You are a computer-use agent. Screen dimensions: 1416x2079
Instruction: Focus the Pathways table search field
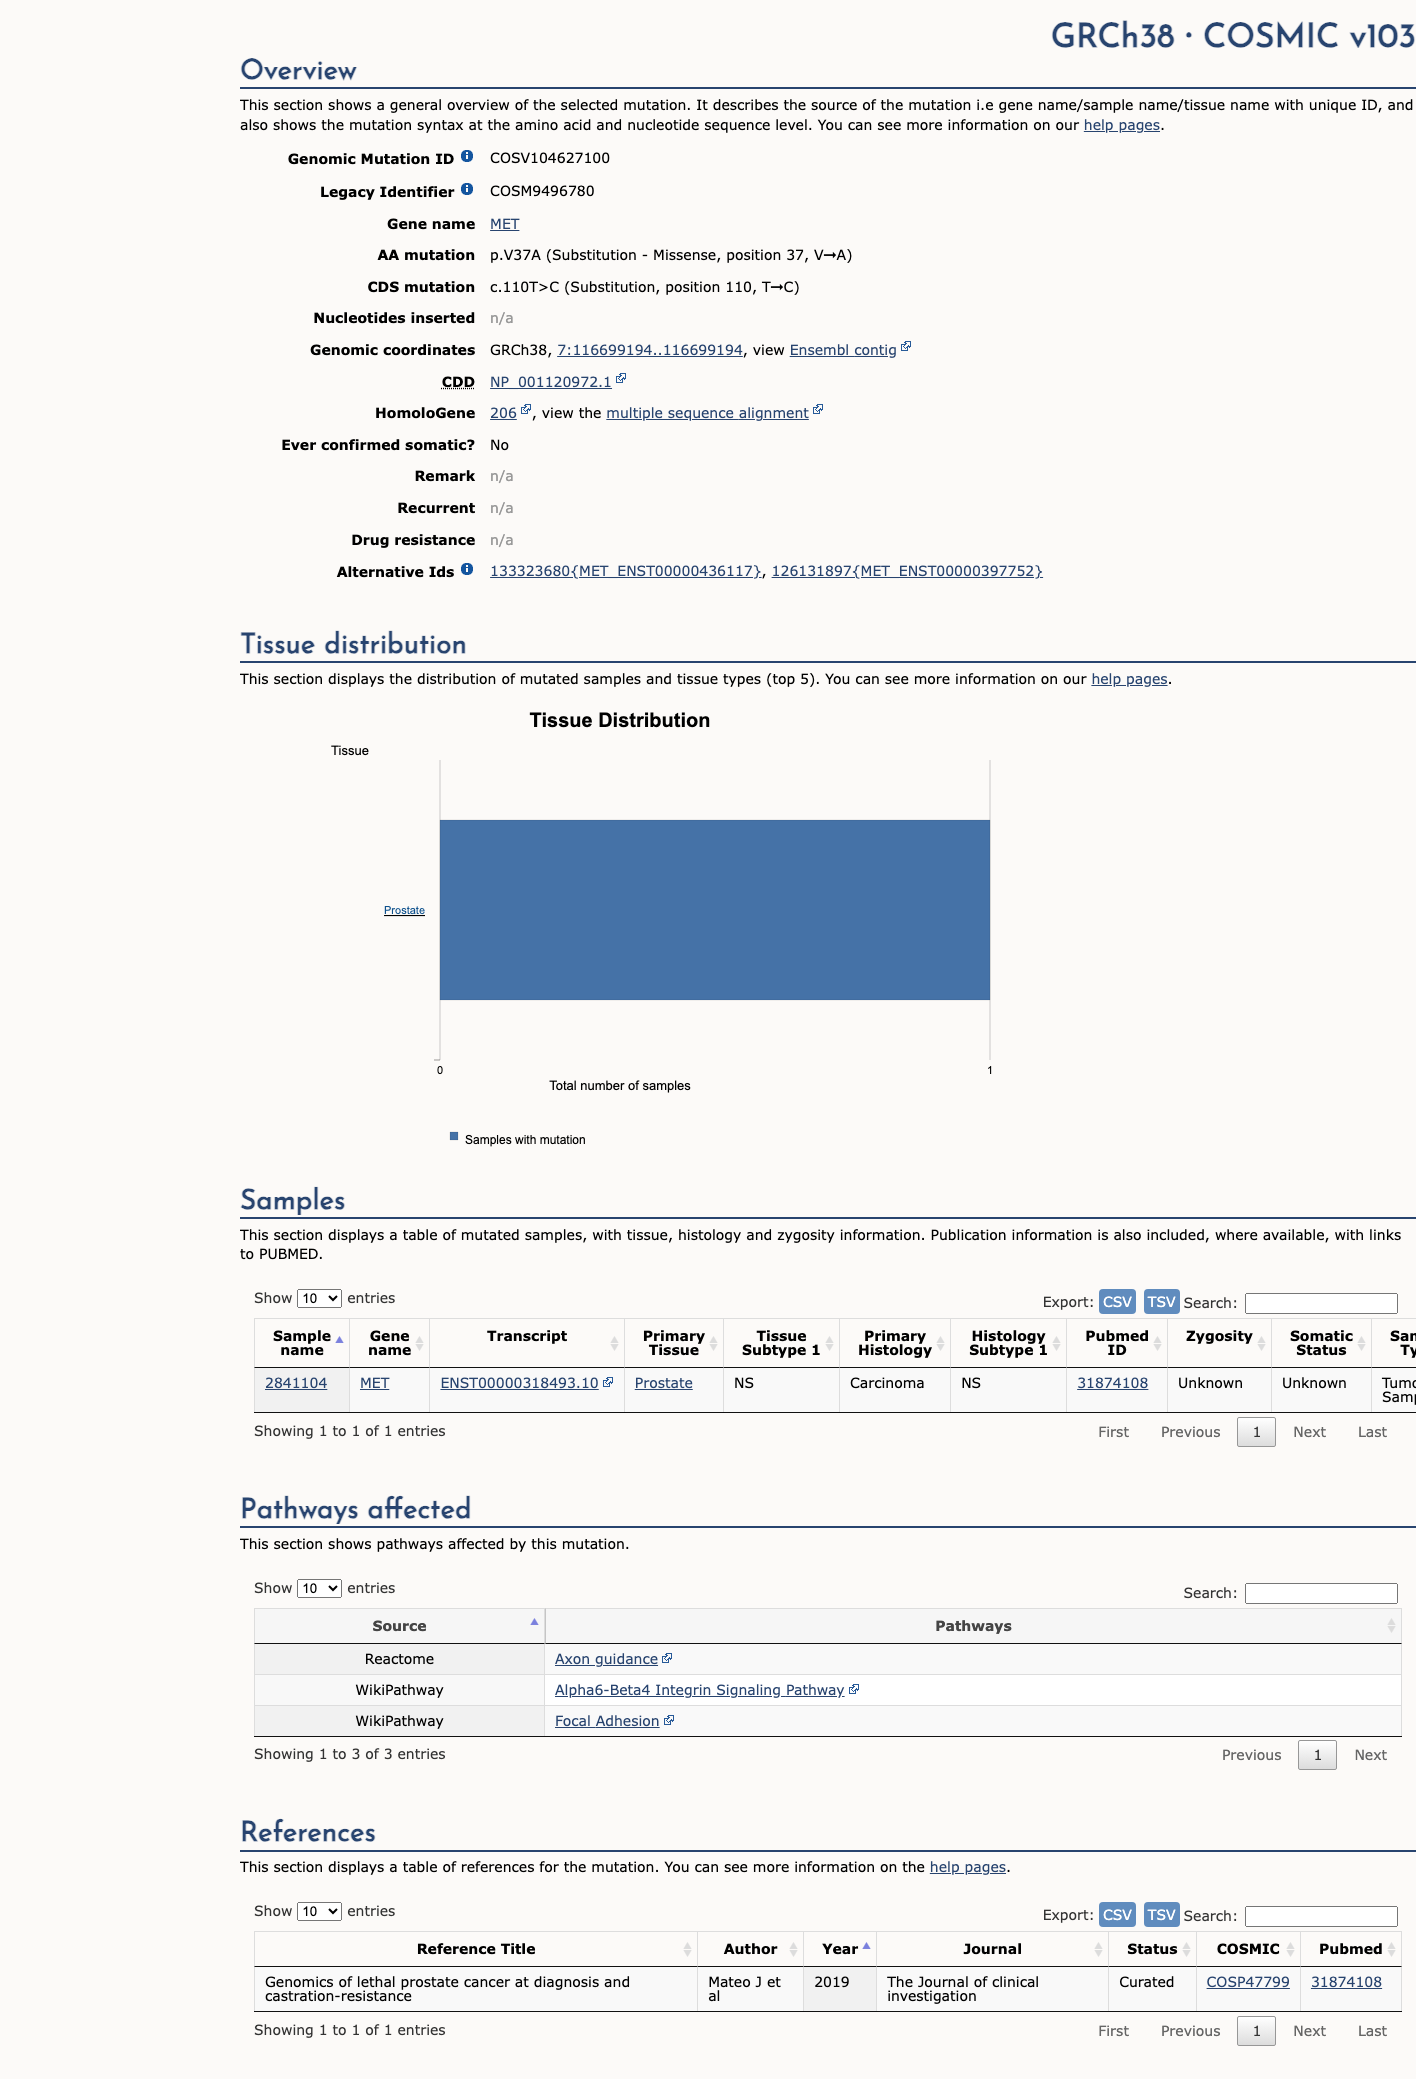[1321, 1593]
